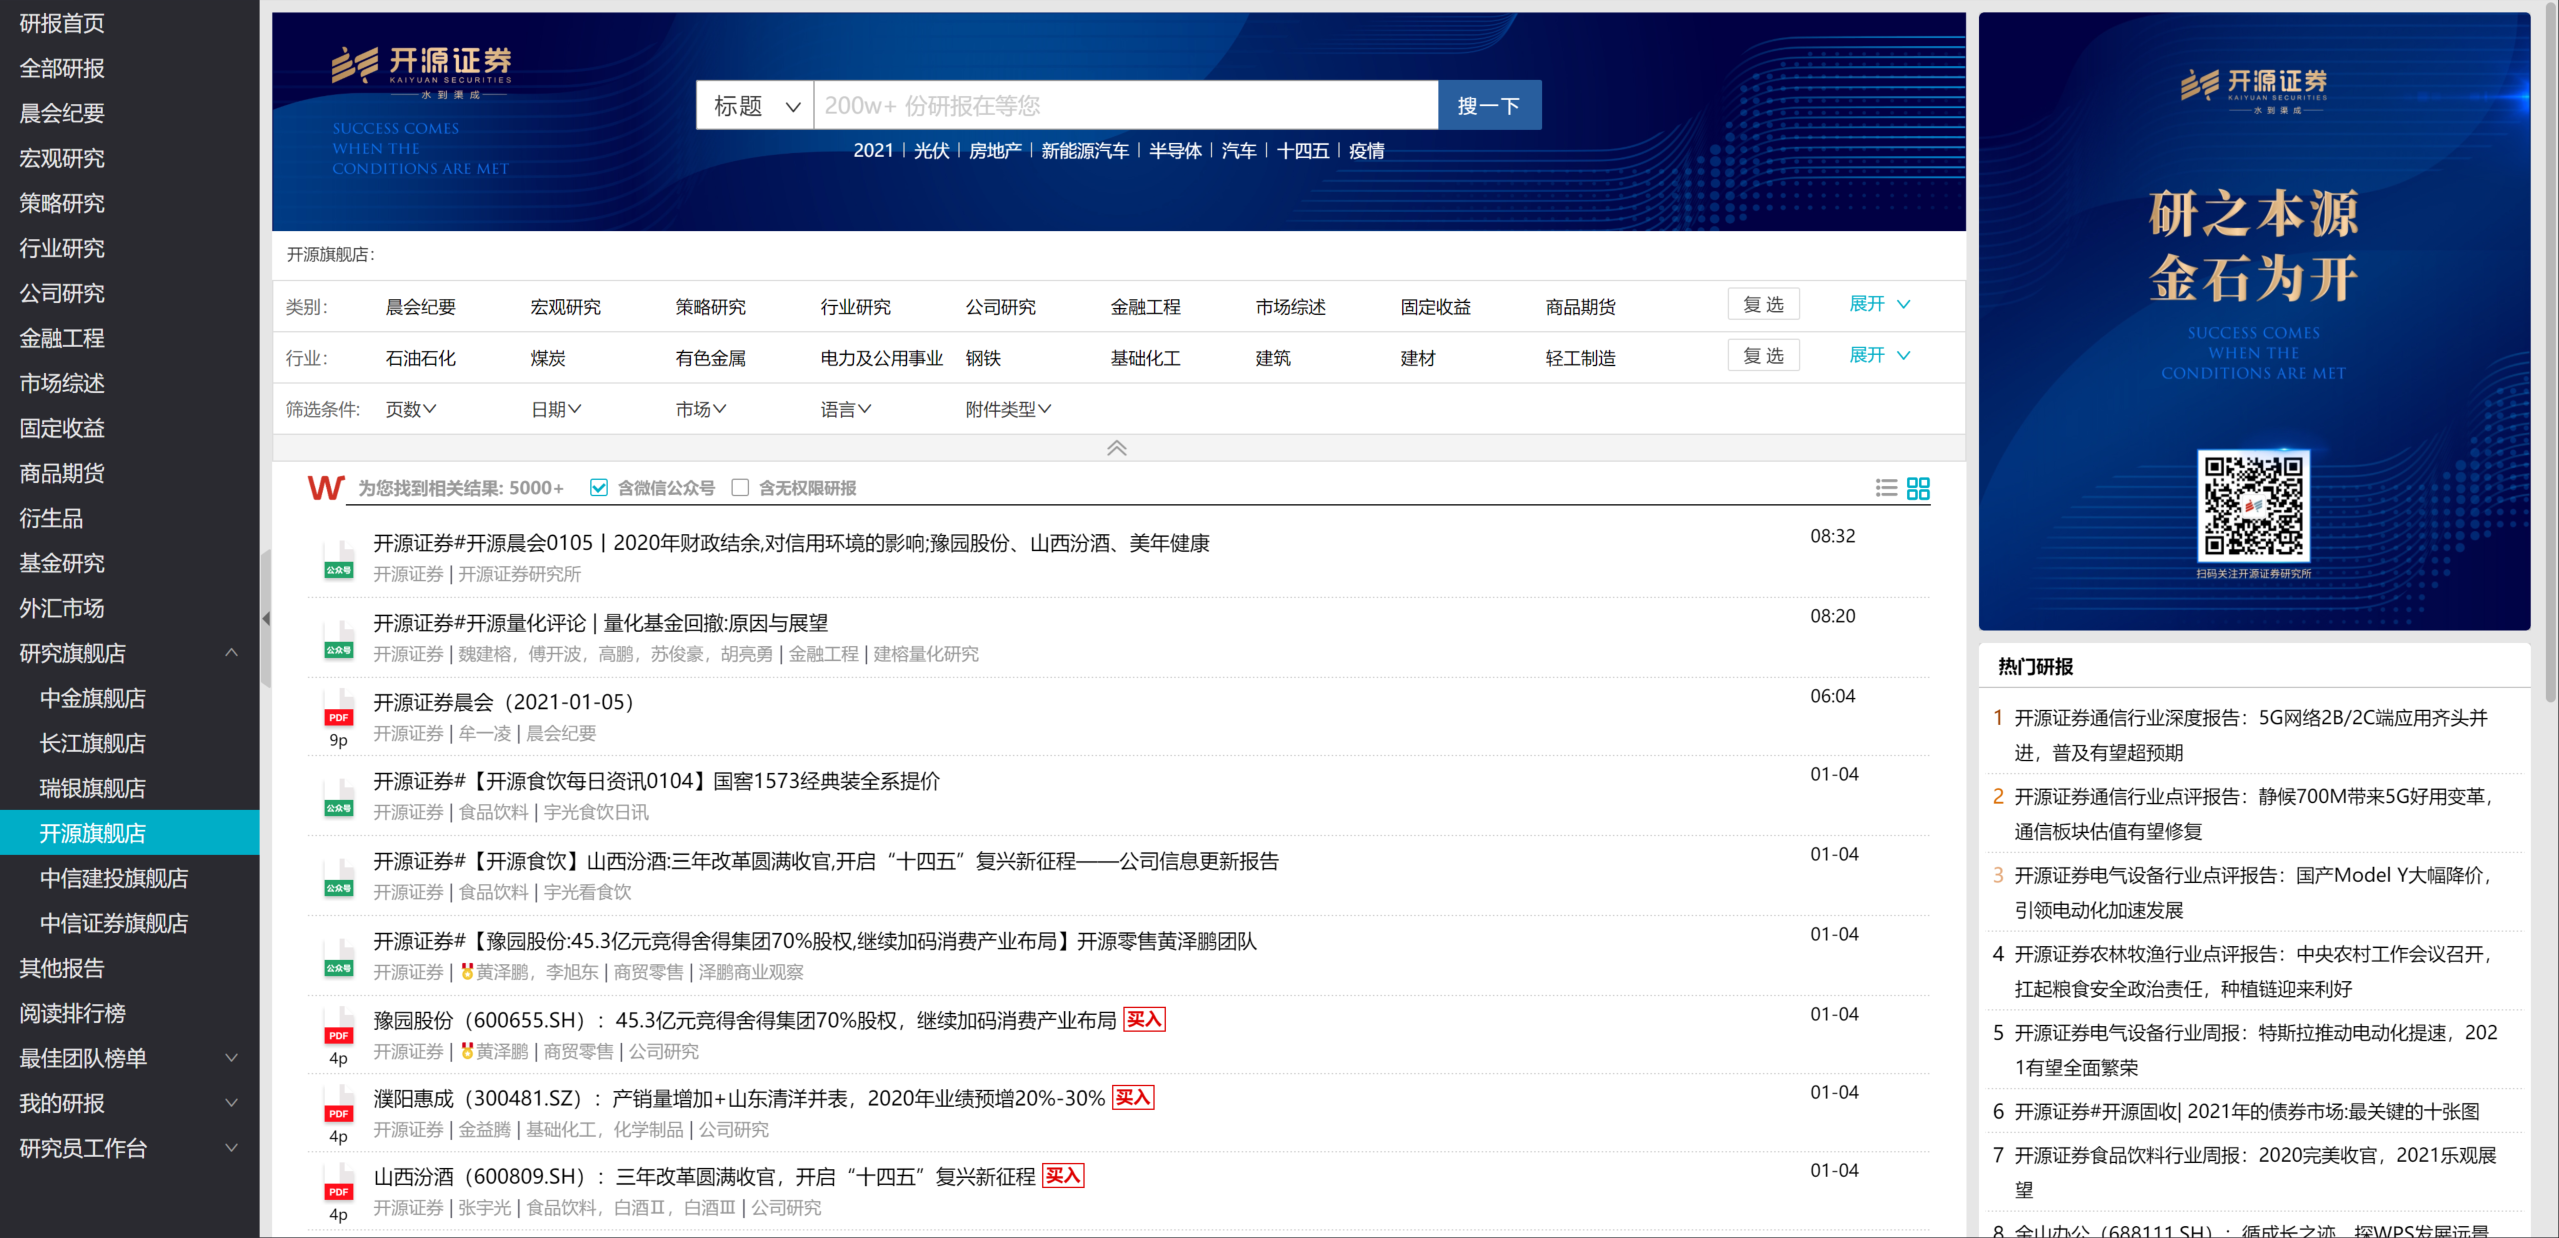This screenshot has height=1238, width=2559.
Task: Open PDF icon of 开源证券晨会 (2021-01-05)
Action: 339,708
